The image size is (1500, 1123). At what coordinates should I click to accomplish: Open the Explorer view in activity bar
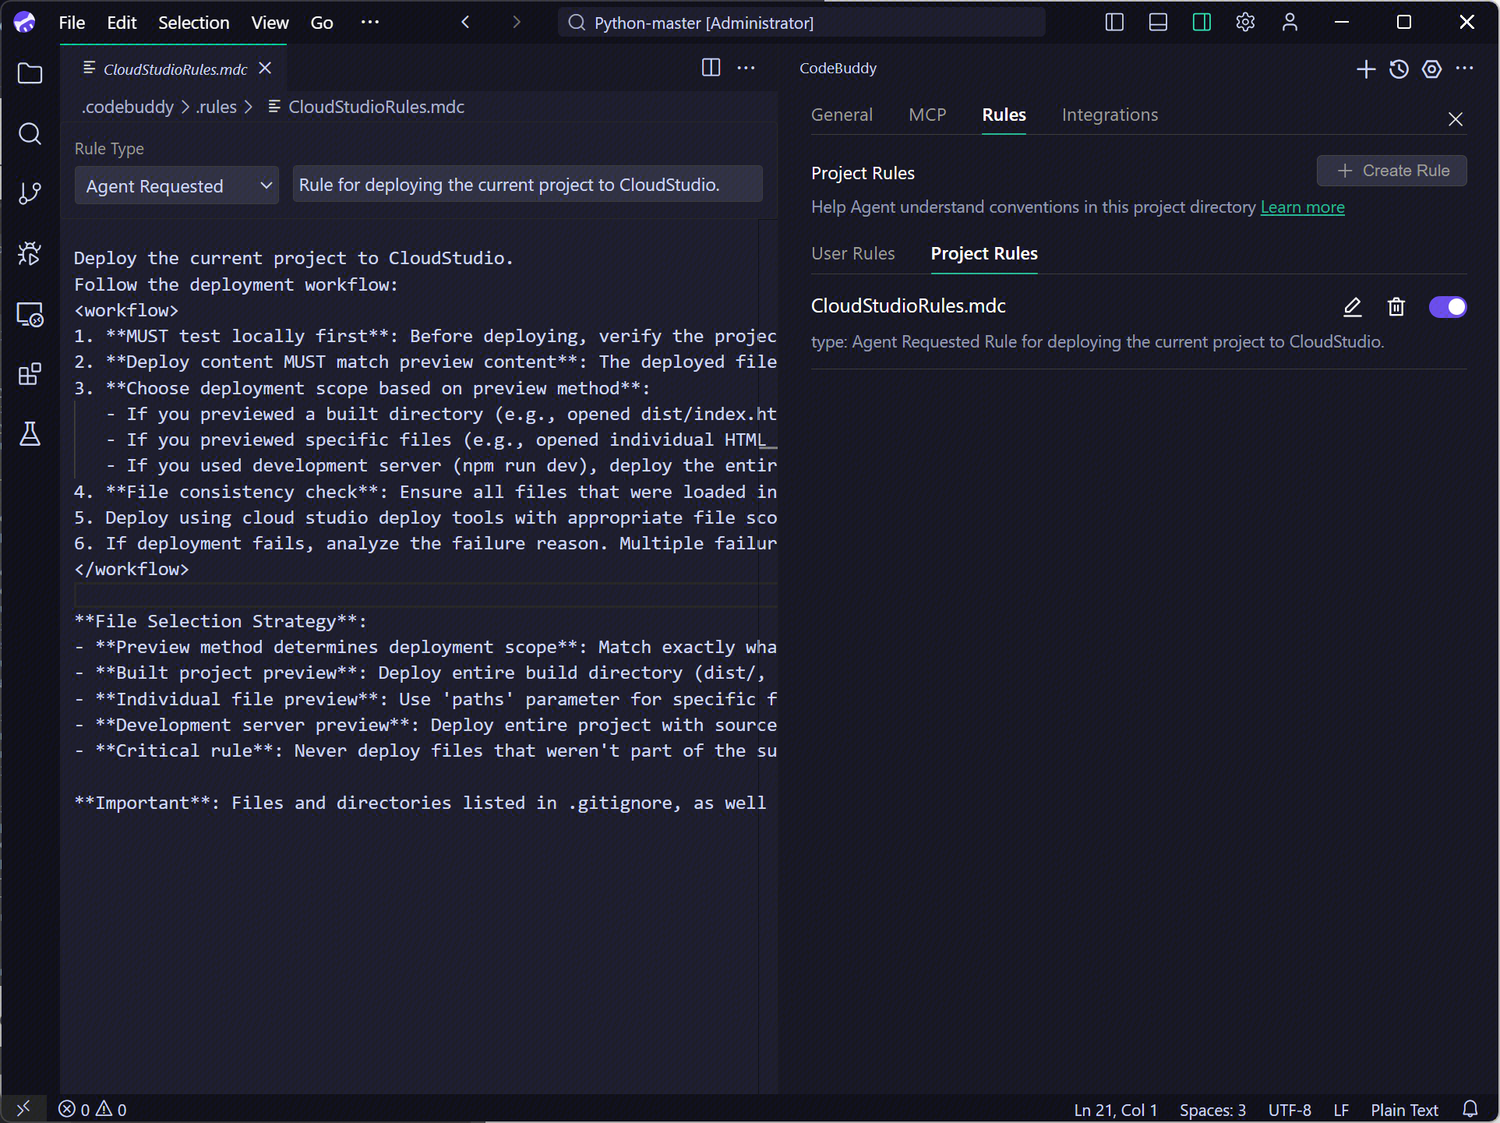point(30,74)
